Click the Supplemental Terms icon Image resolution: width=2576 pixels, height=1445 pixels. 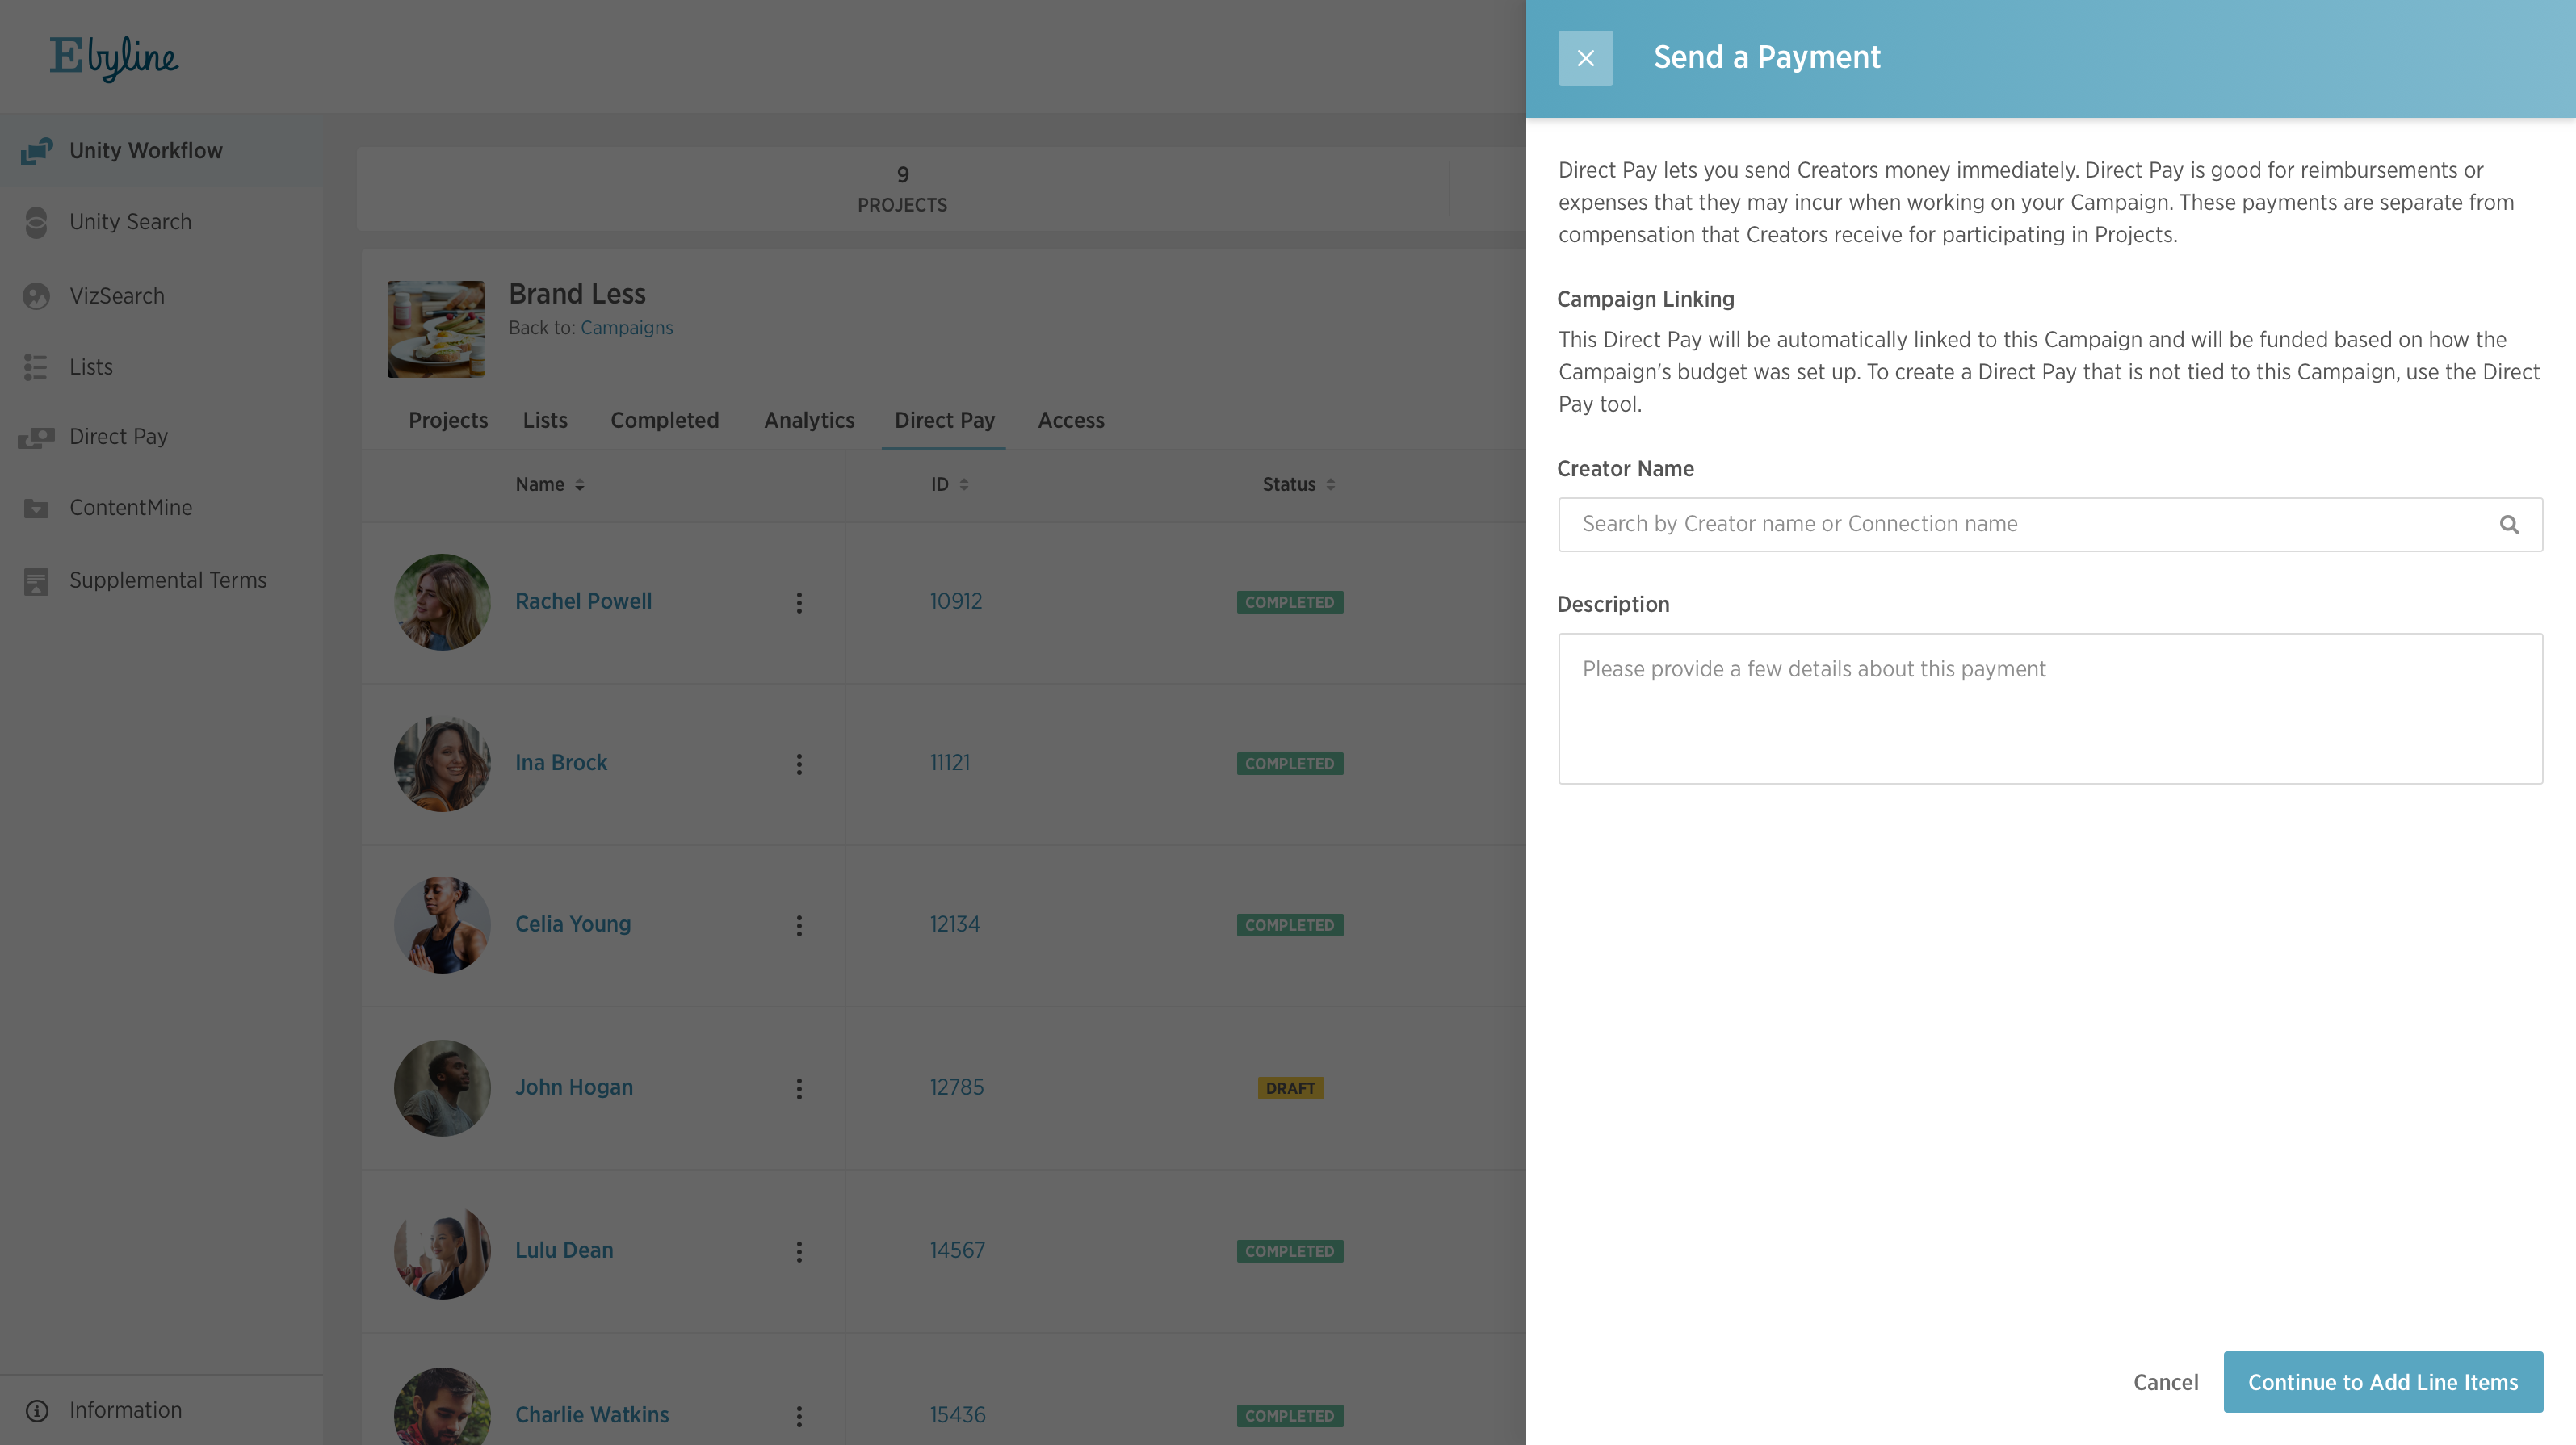click(36, 581)
